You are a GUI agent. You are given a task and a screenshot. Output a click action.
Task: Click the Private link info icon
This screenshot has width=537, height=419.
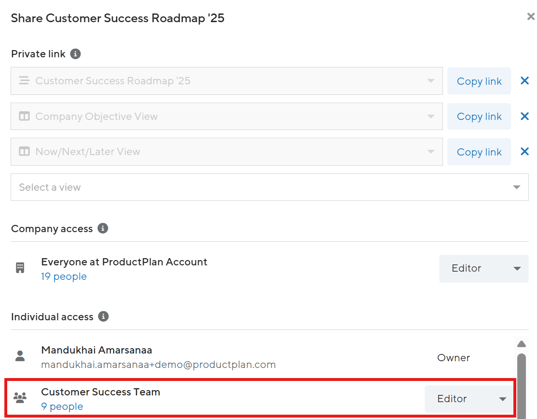75,54
